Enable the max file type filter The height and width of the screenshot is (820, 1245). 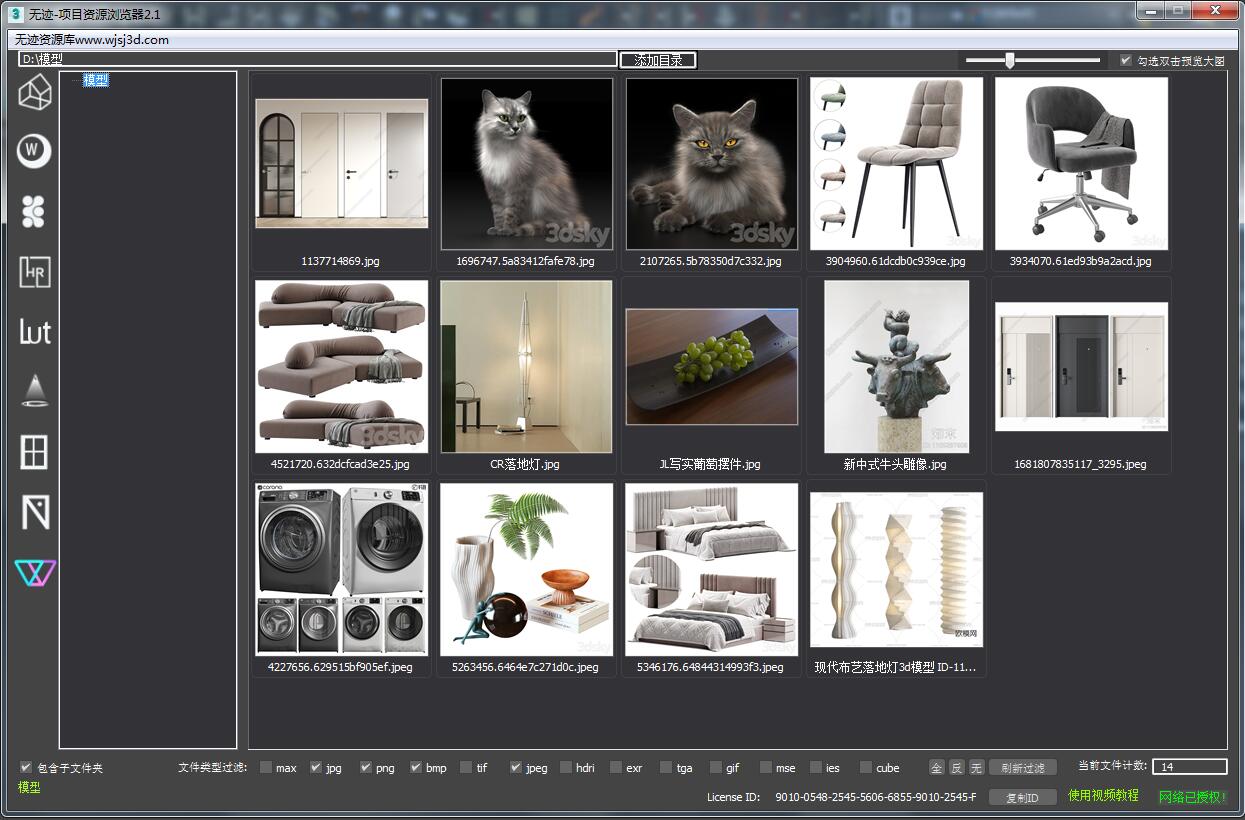tap(266, 768)
